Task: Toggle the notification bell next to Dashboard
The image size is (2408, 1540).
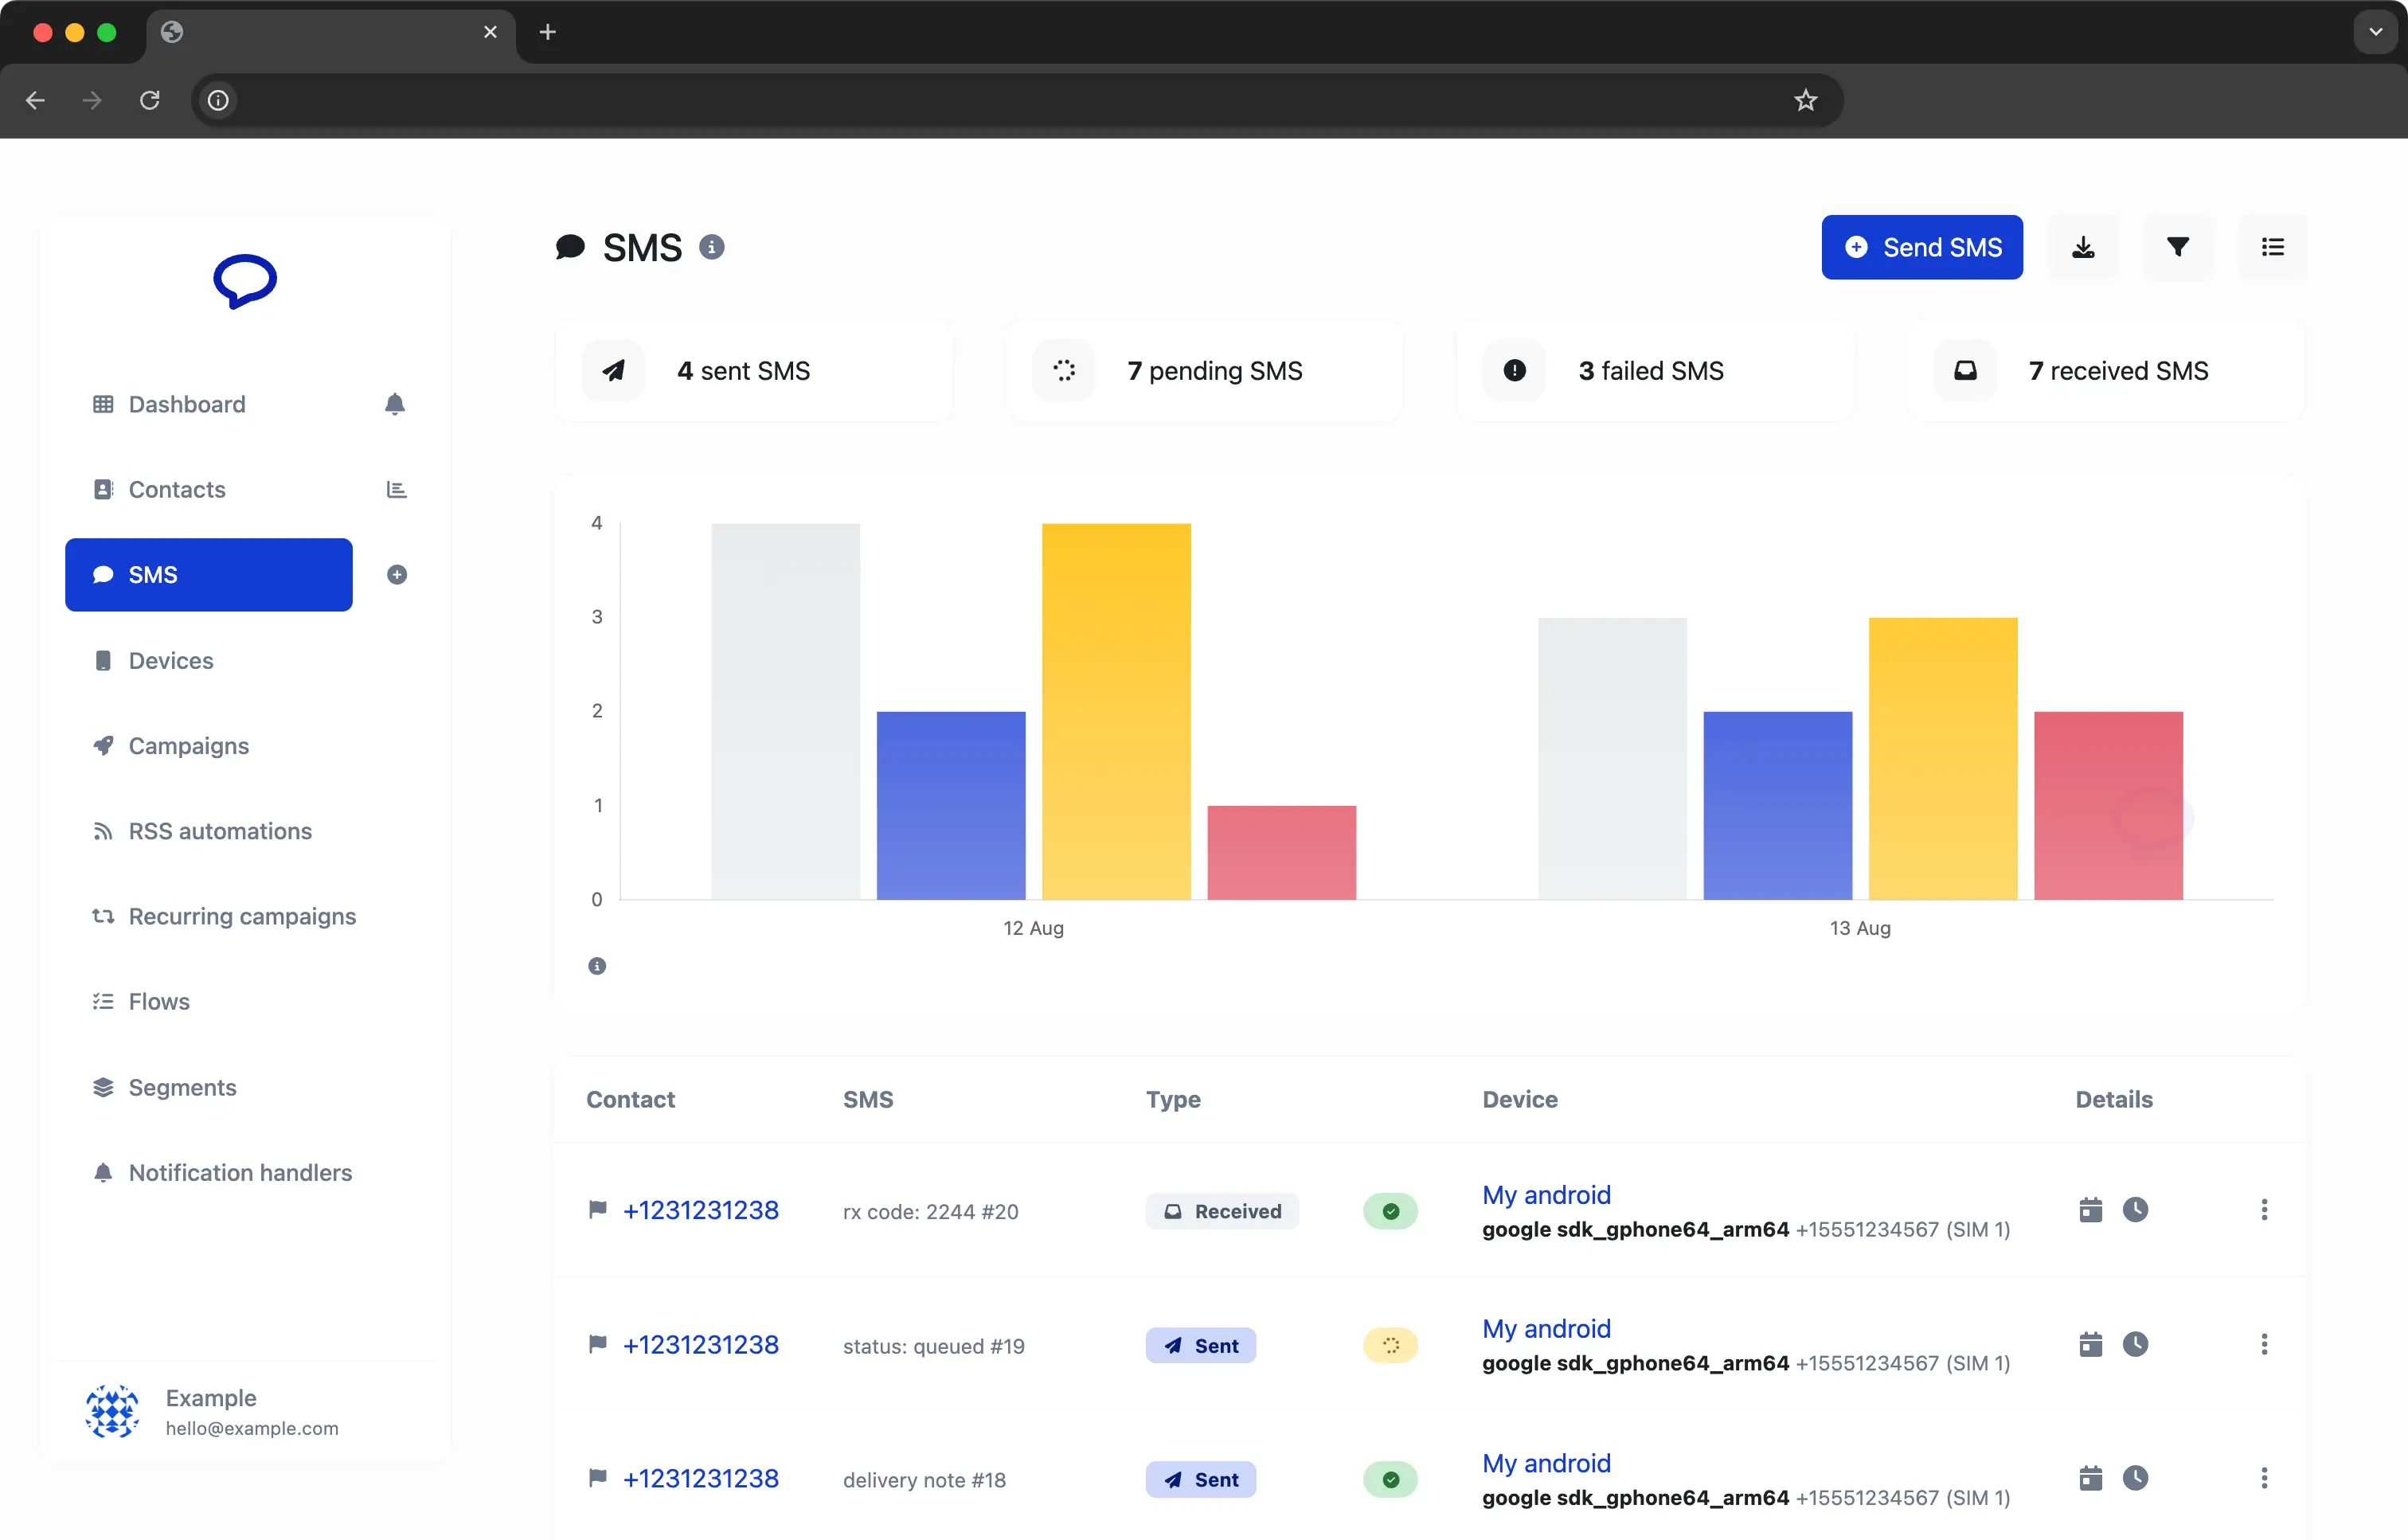Action: 395,404
